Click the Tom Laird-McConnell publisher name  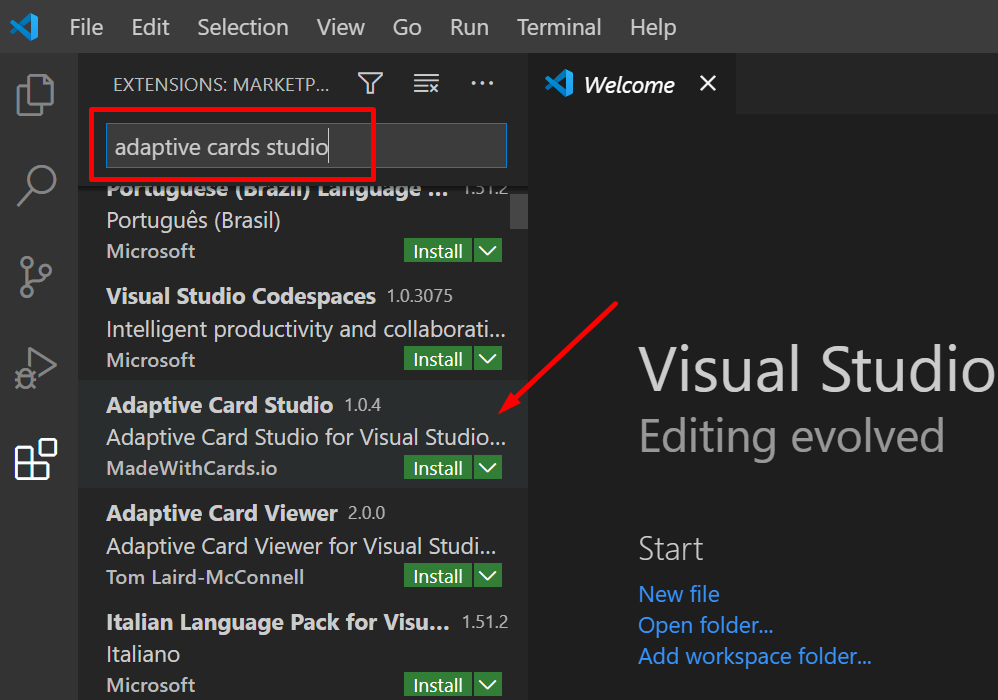[x=205, y=577]
